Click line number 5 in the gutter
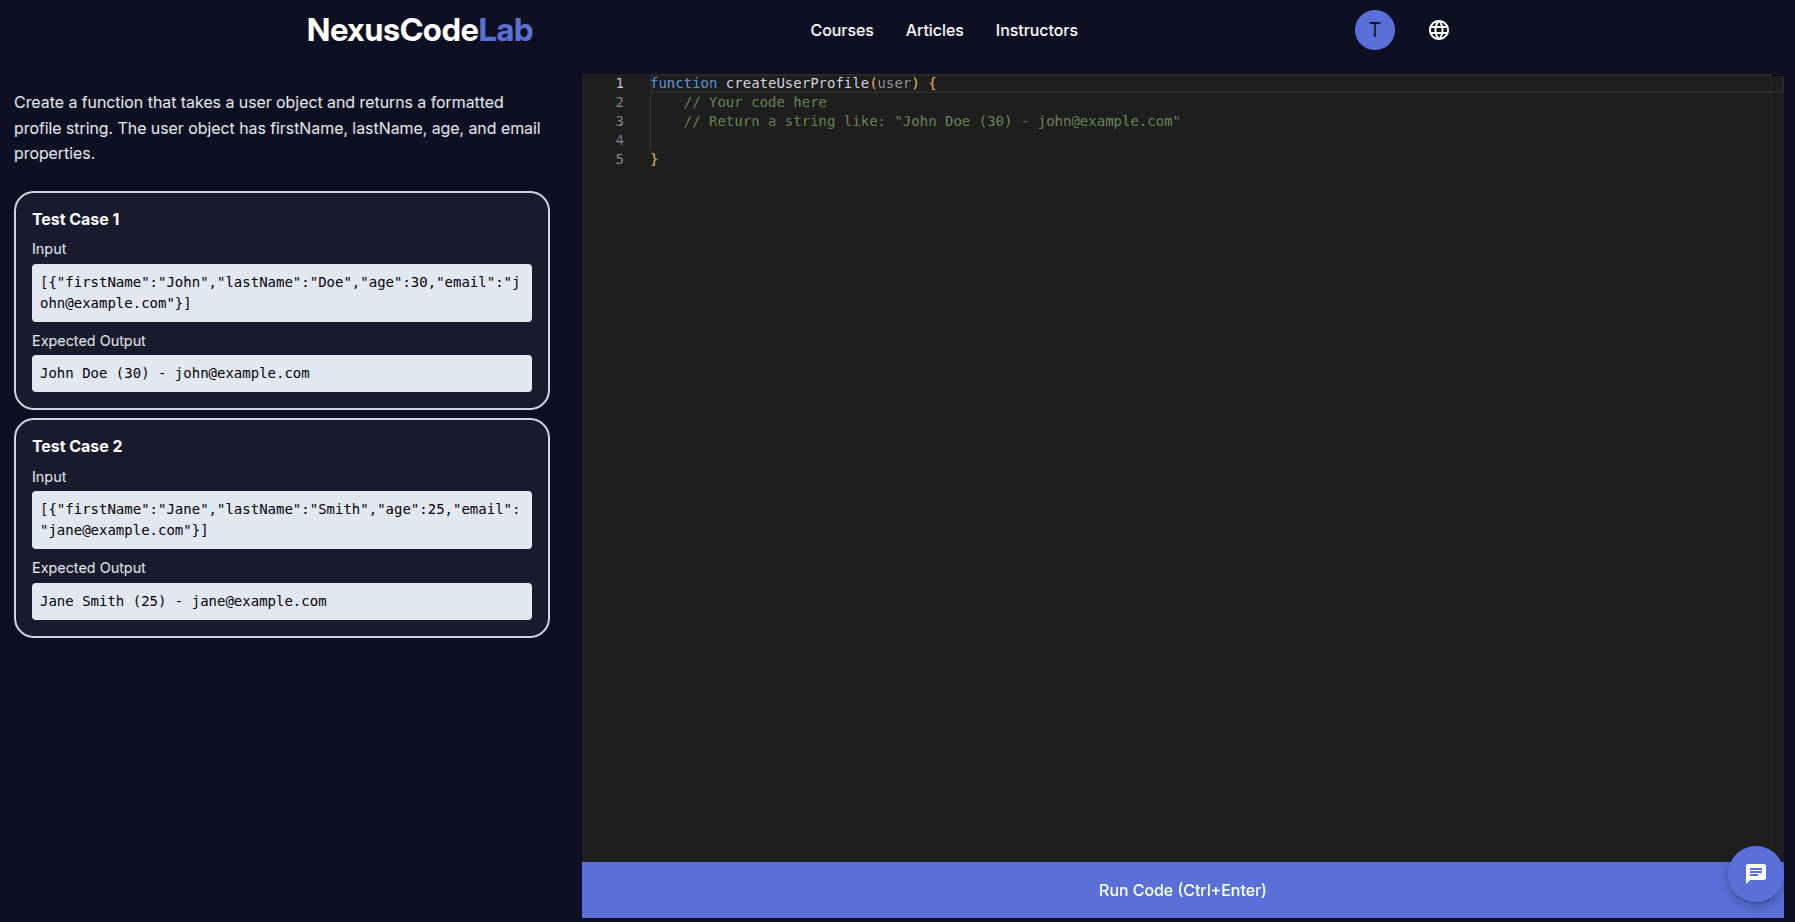Viewport: 1795px width, 922px height. (x=620, y=159)
